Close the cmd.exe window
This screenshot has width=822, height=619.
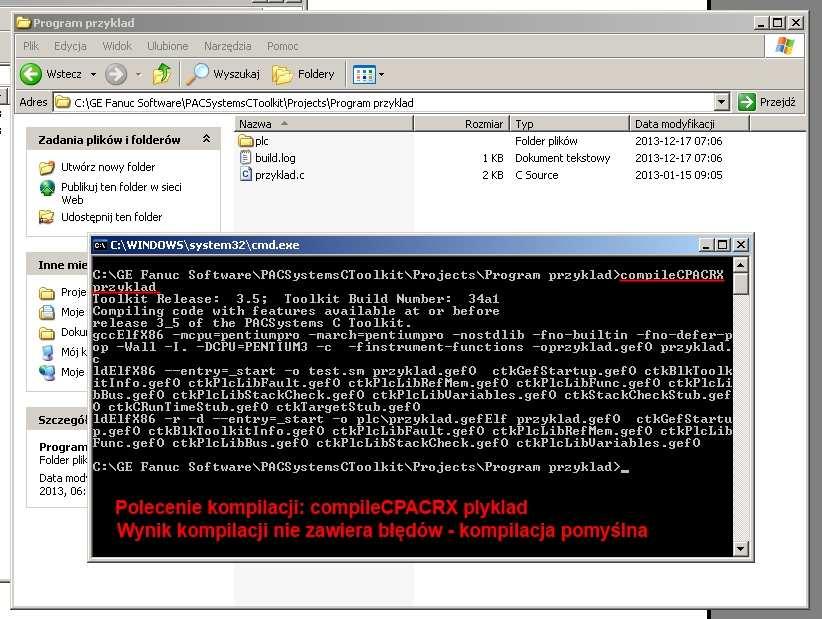coord(741,245)
